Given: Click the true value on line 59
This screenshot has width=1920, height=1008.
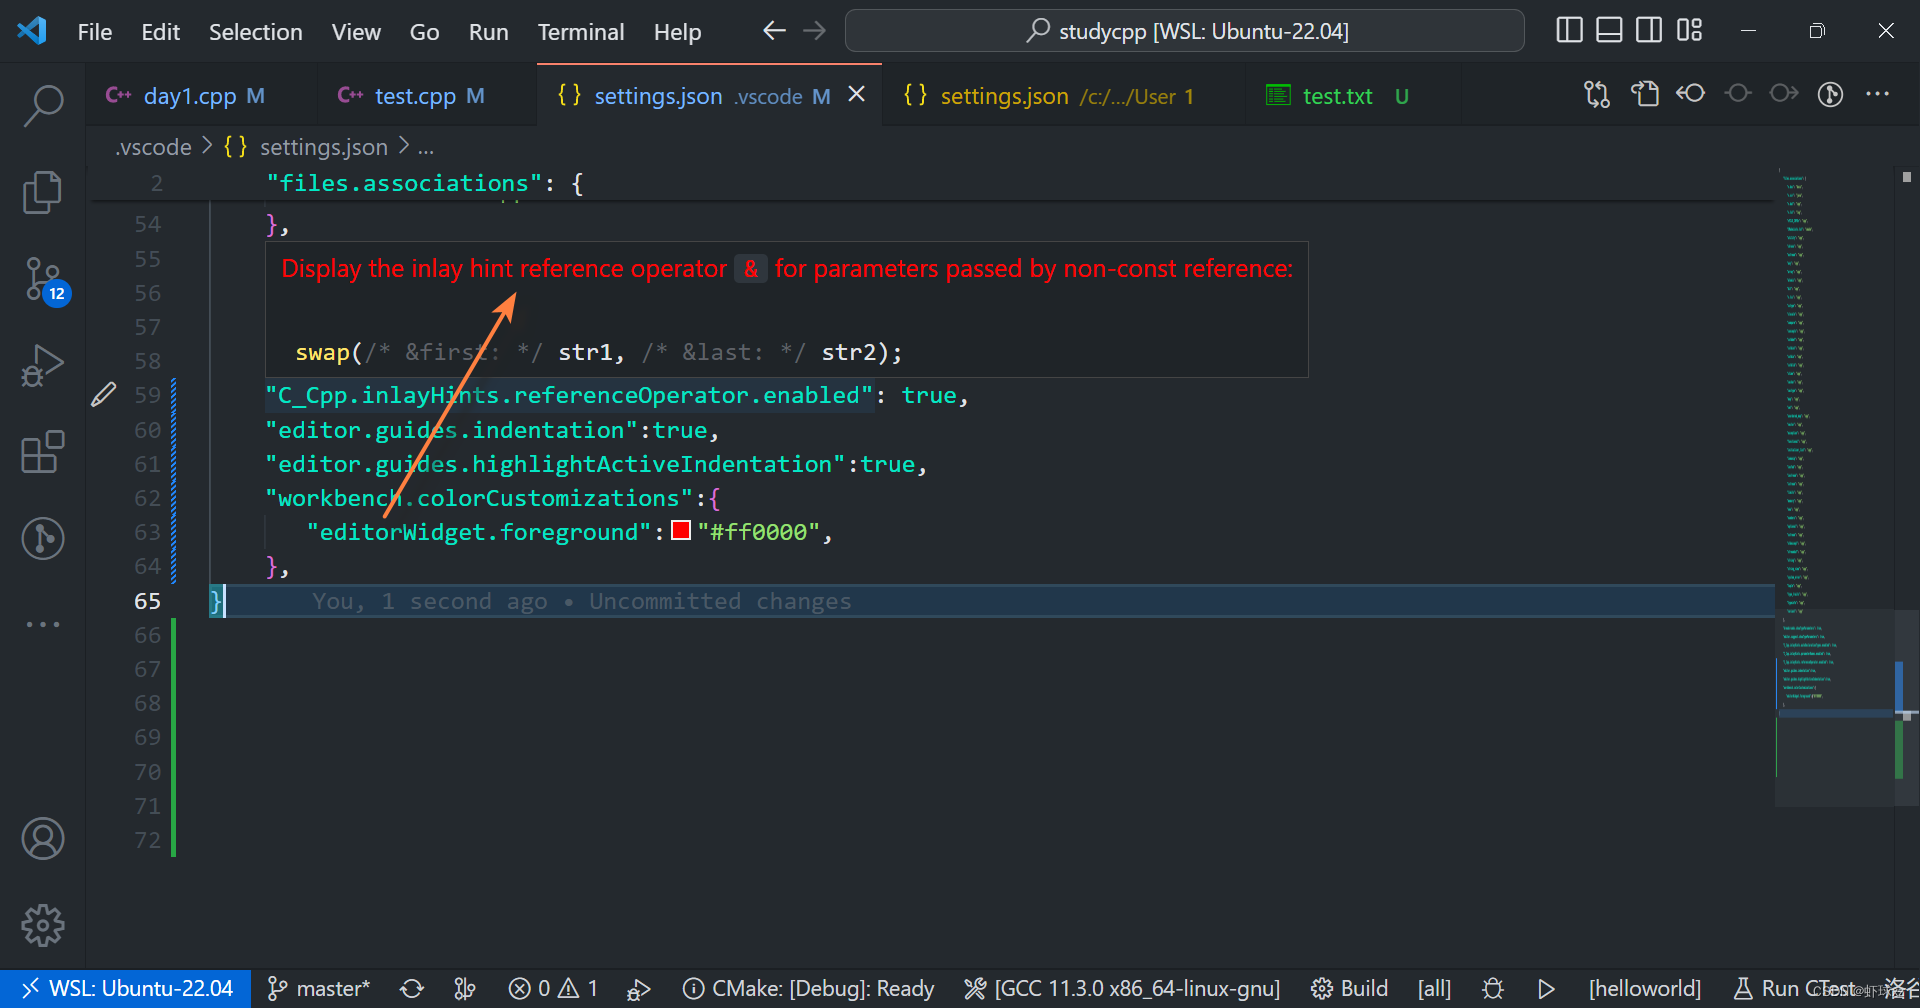Looking at the screenshot, I should click(929, 395).
